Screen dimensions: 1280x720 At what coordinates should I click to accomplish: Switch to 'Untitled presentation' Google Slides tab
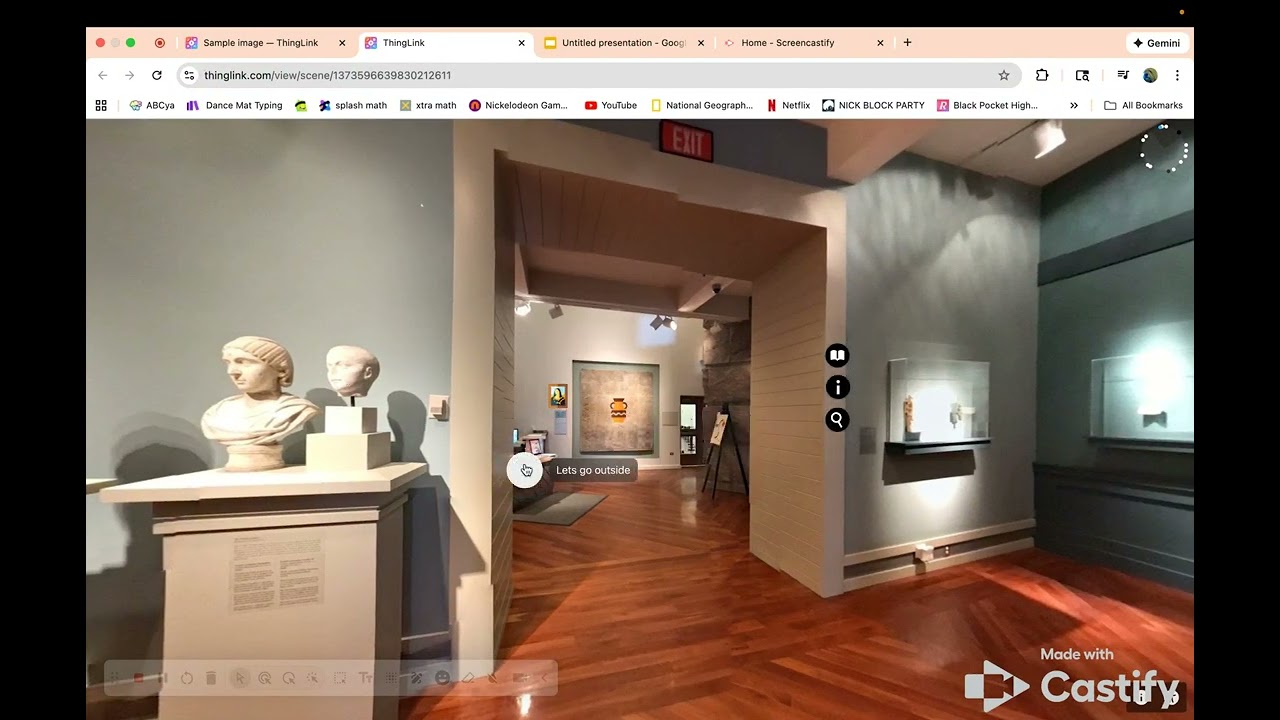click(624, 43)
